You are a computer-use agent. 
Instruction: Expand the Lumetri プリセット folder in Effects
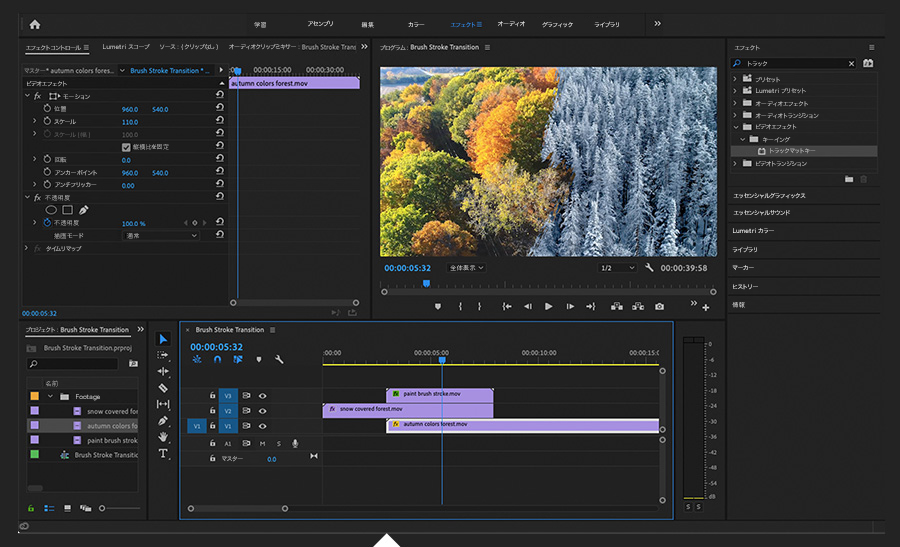pyautogui.click(x=736, y=91)
